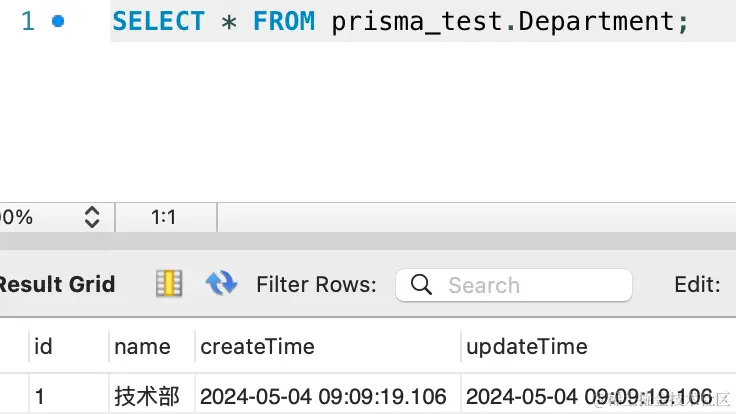Click the Edit label in results toolbar
The width and height of the screenshot is (736, 414).
point(697,284)
